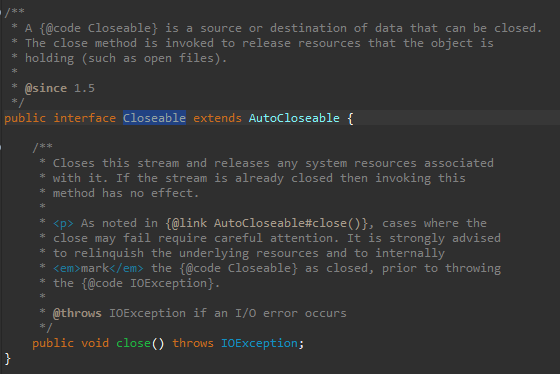Click AutoCloseable in the extends clause

(294, 118)
